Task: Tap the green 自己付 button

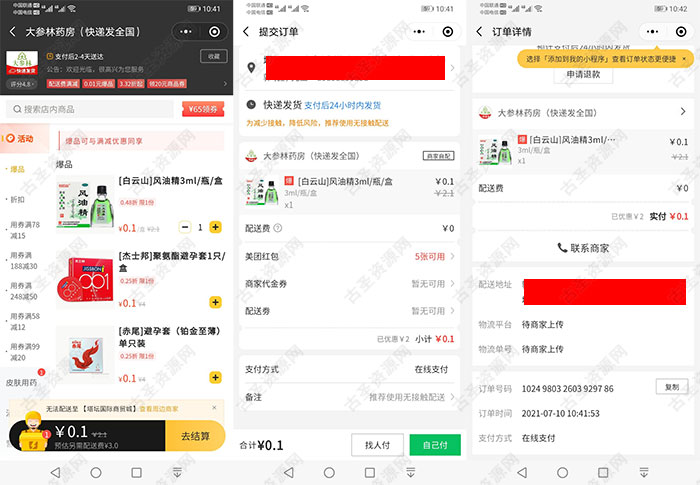Action: pyautogui.click(x=435, y=445)
